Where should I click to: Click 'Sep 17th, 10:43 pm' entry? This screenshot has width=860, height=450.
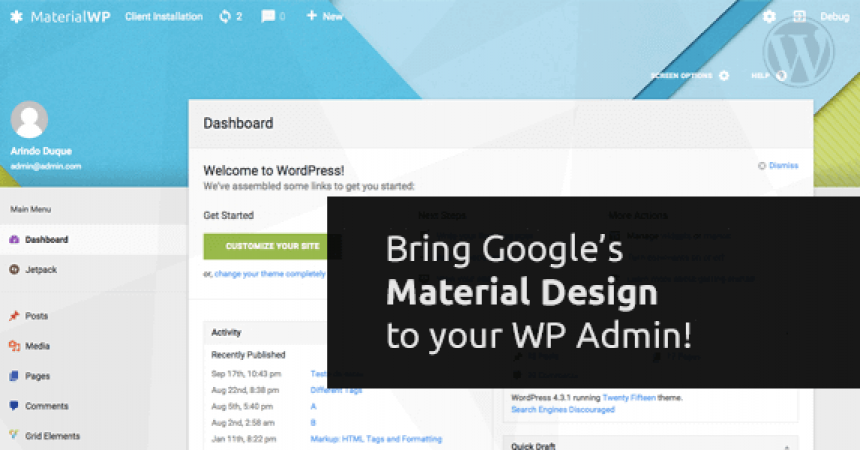(246, 374)
